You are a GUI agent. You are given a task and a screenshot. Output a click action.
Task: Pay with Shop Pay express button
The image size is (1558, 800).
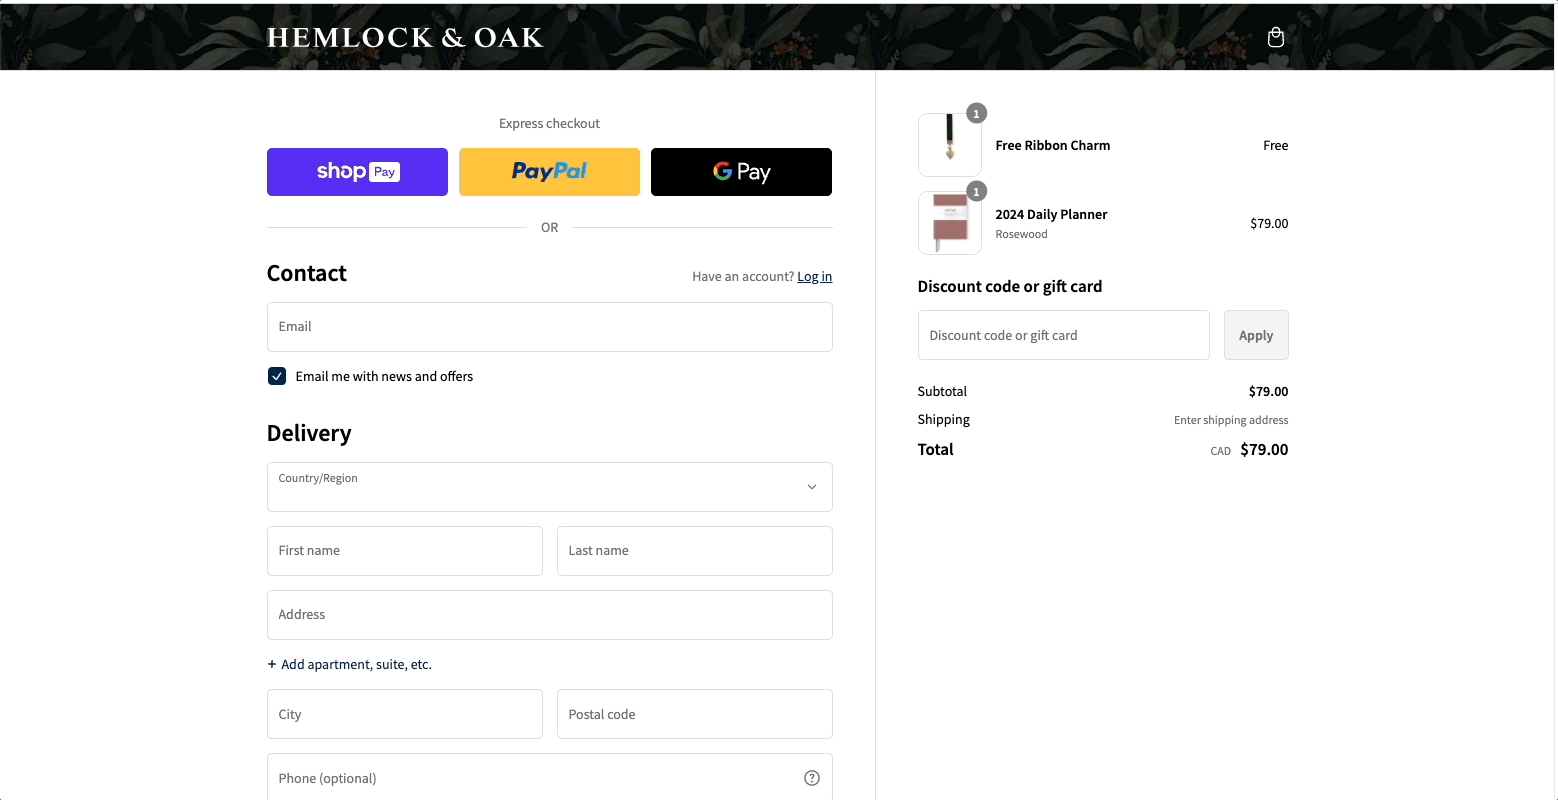pos(357,172)
